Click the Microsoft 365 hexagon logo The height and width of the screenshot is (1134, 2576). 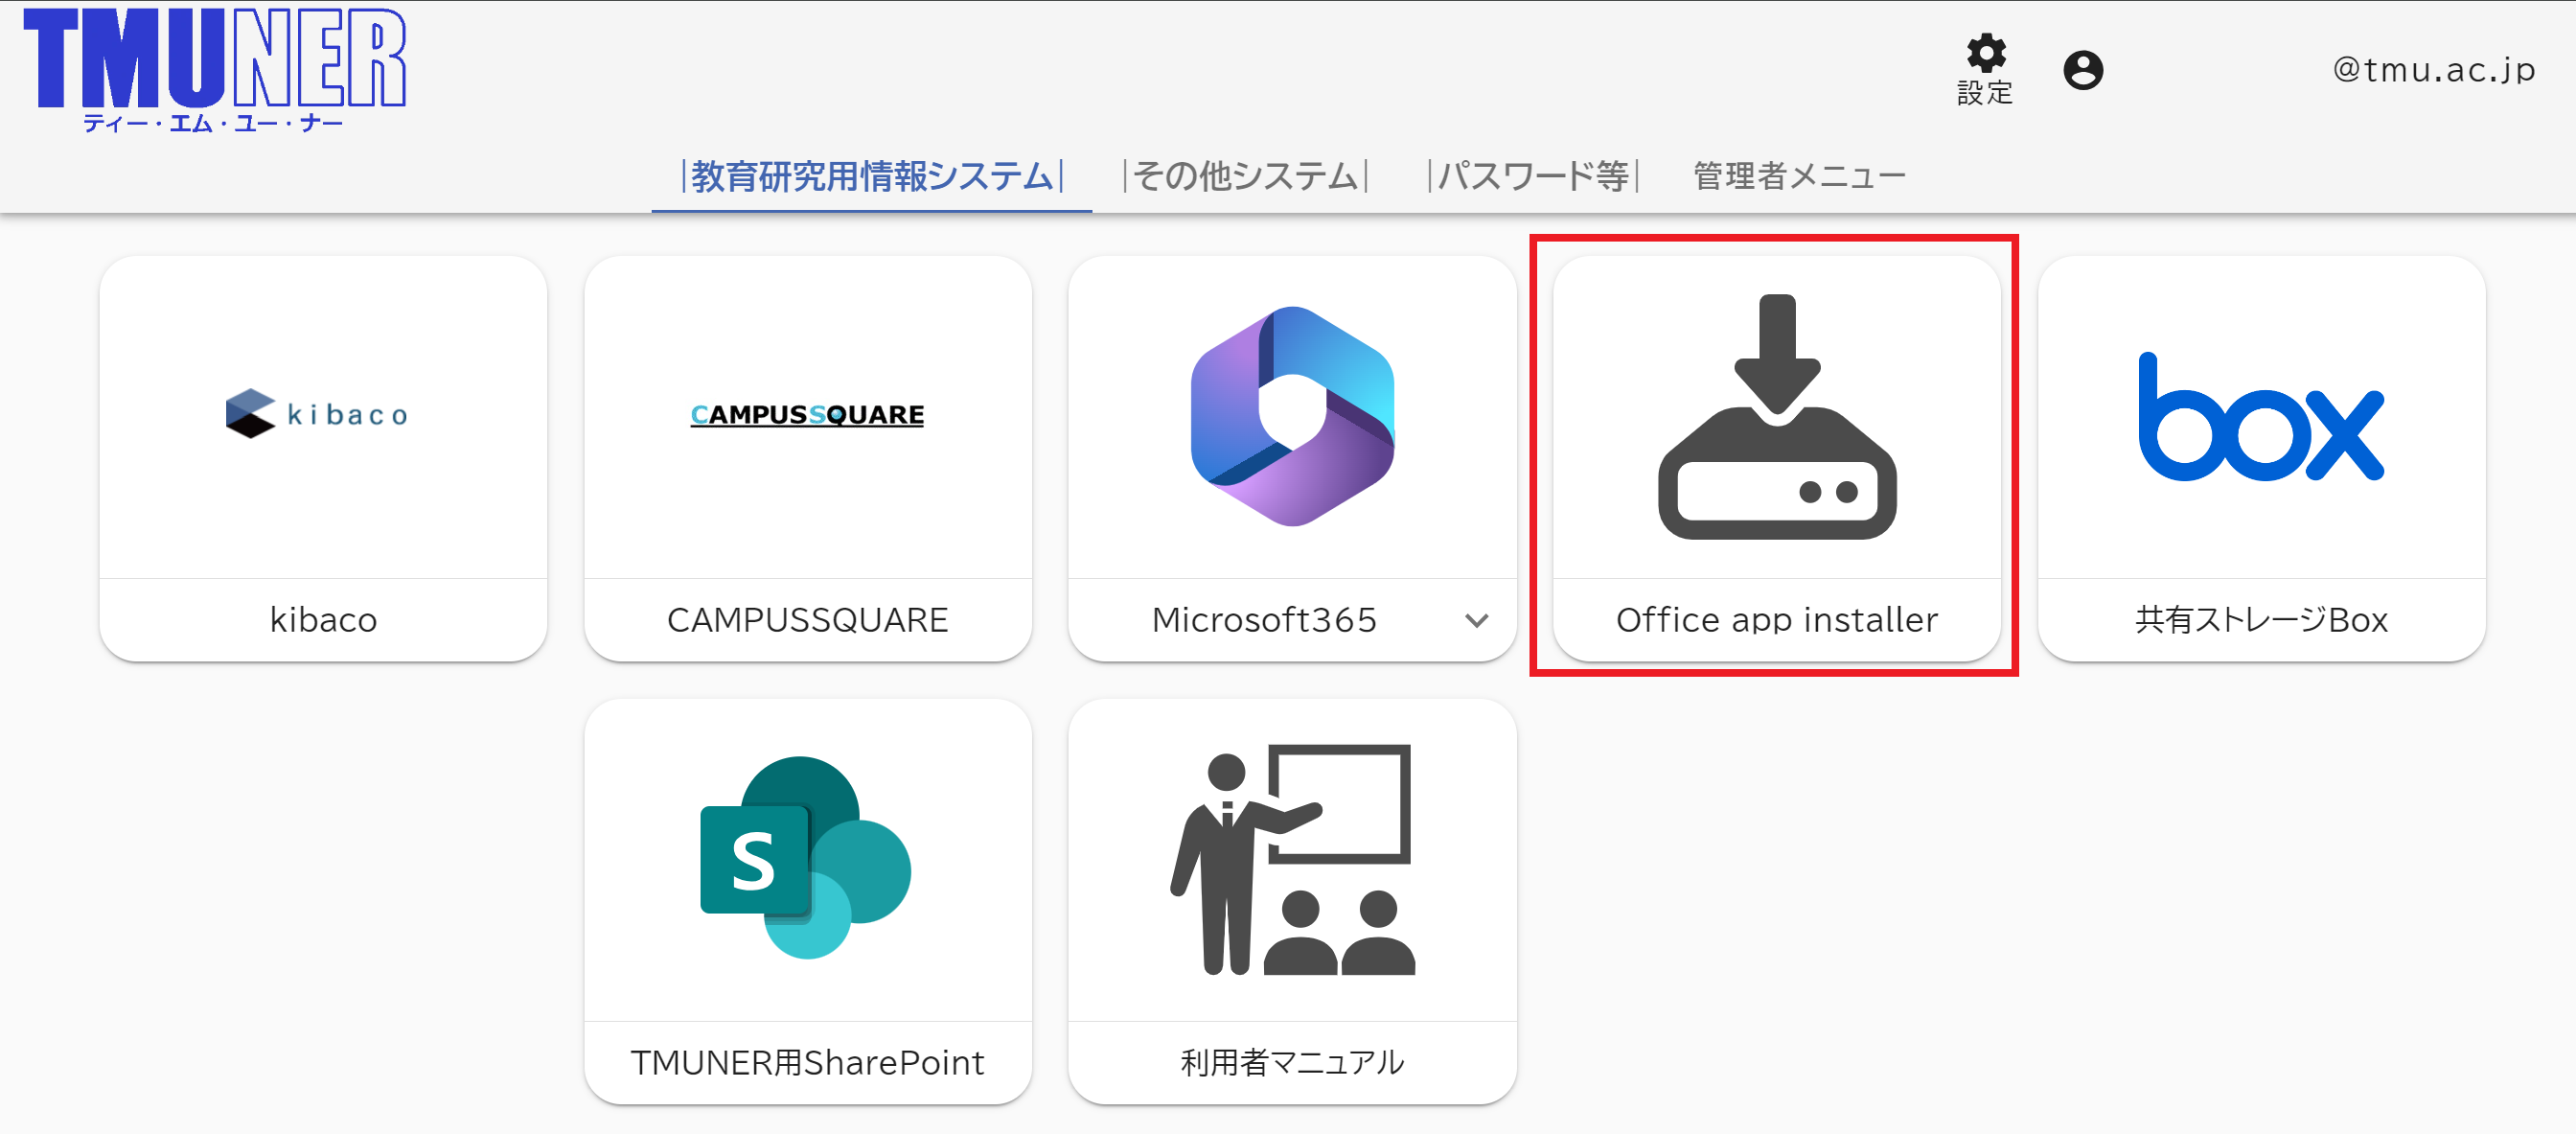(1291, 416)
